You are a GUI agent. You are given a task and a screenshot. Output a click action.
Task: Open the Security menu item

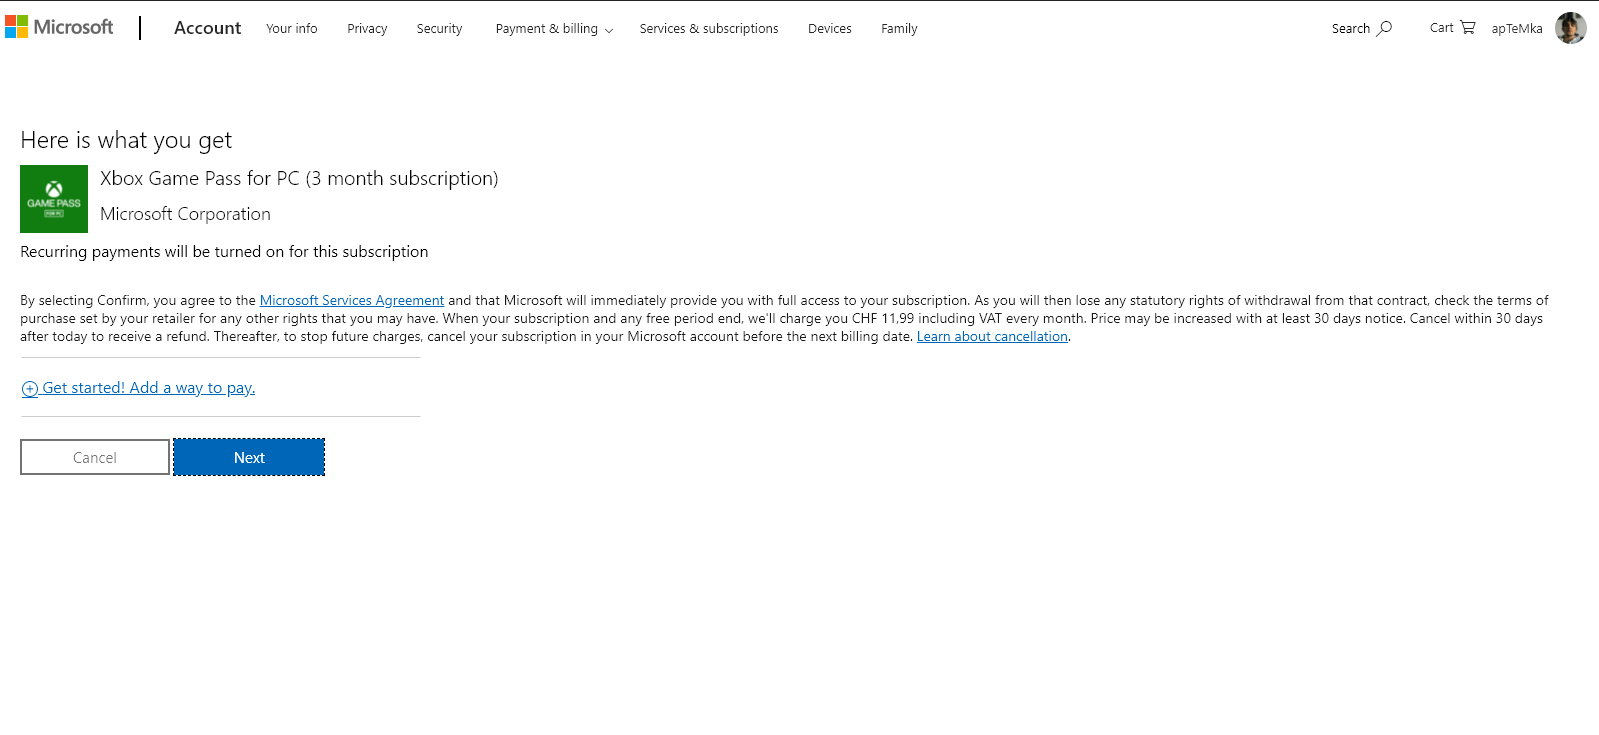tap(439, 29)
